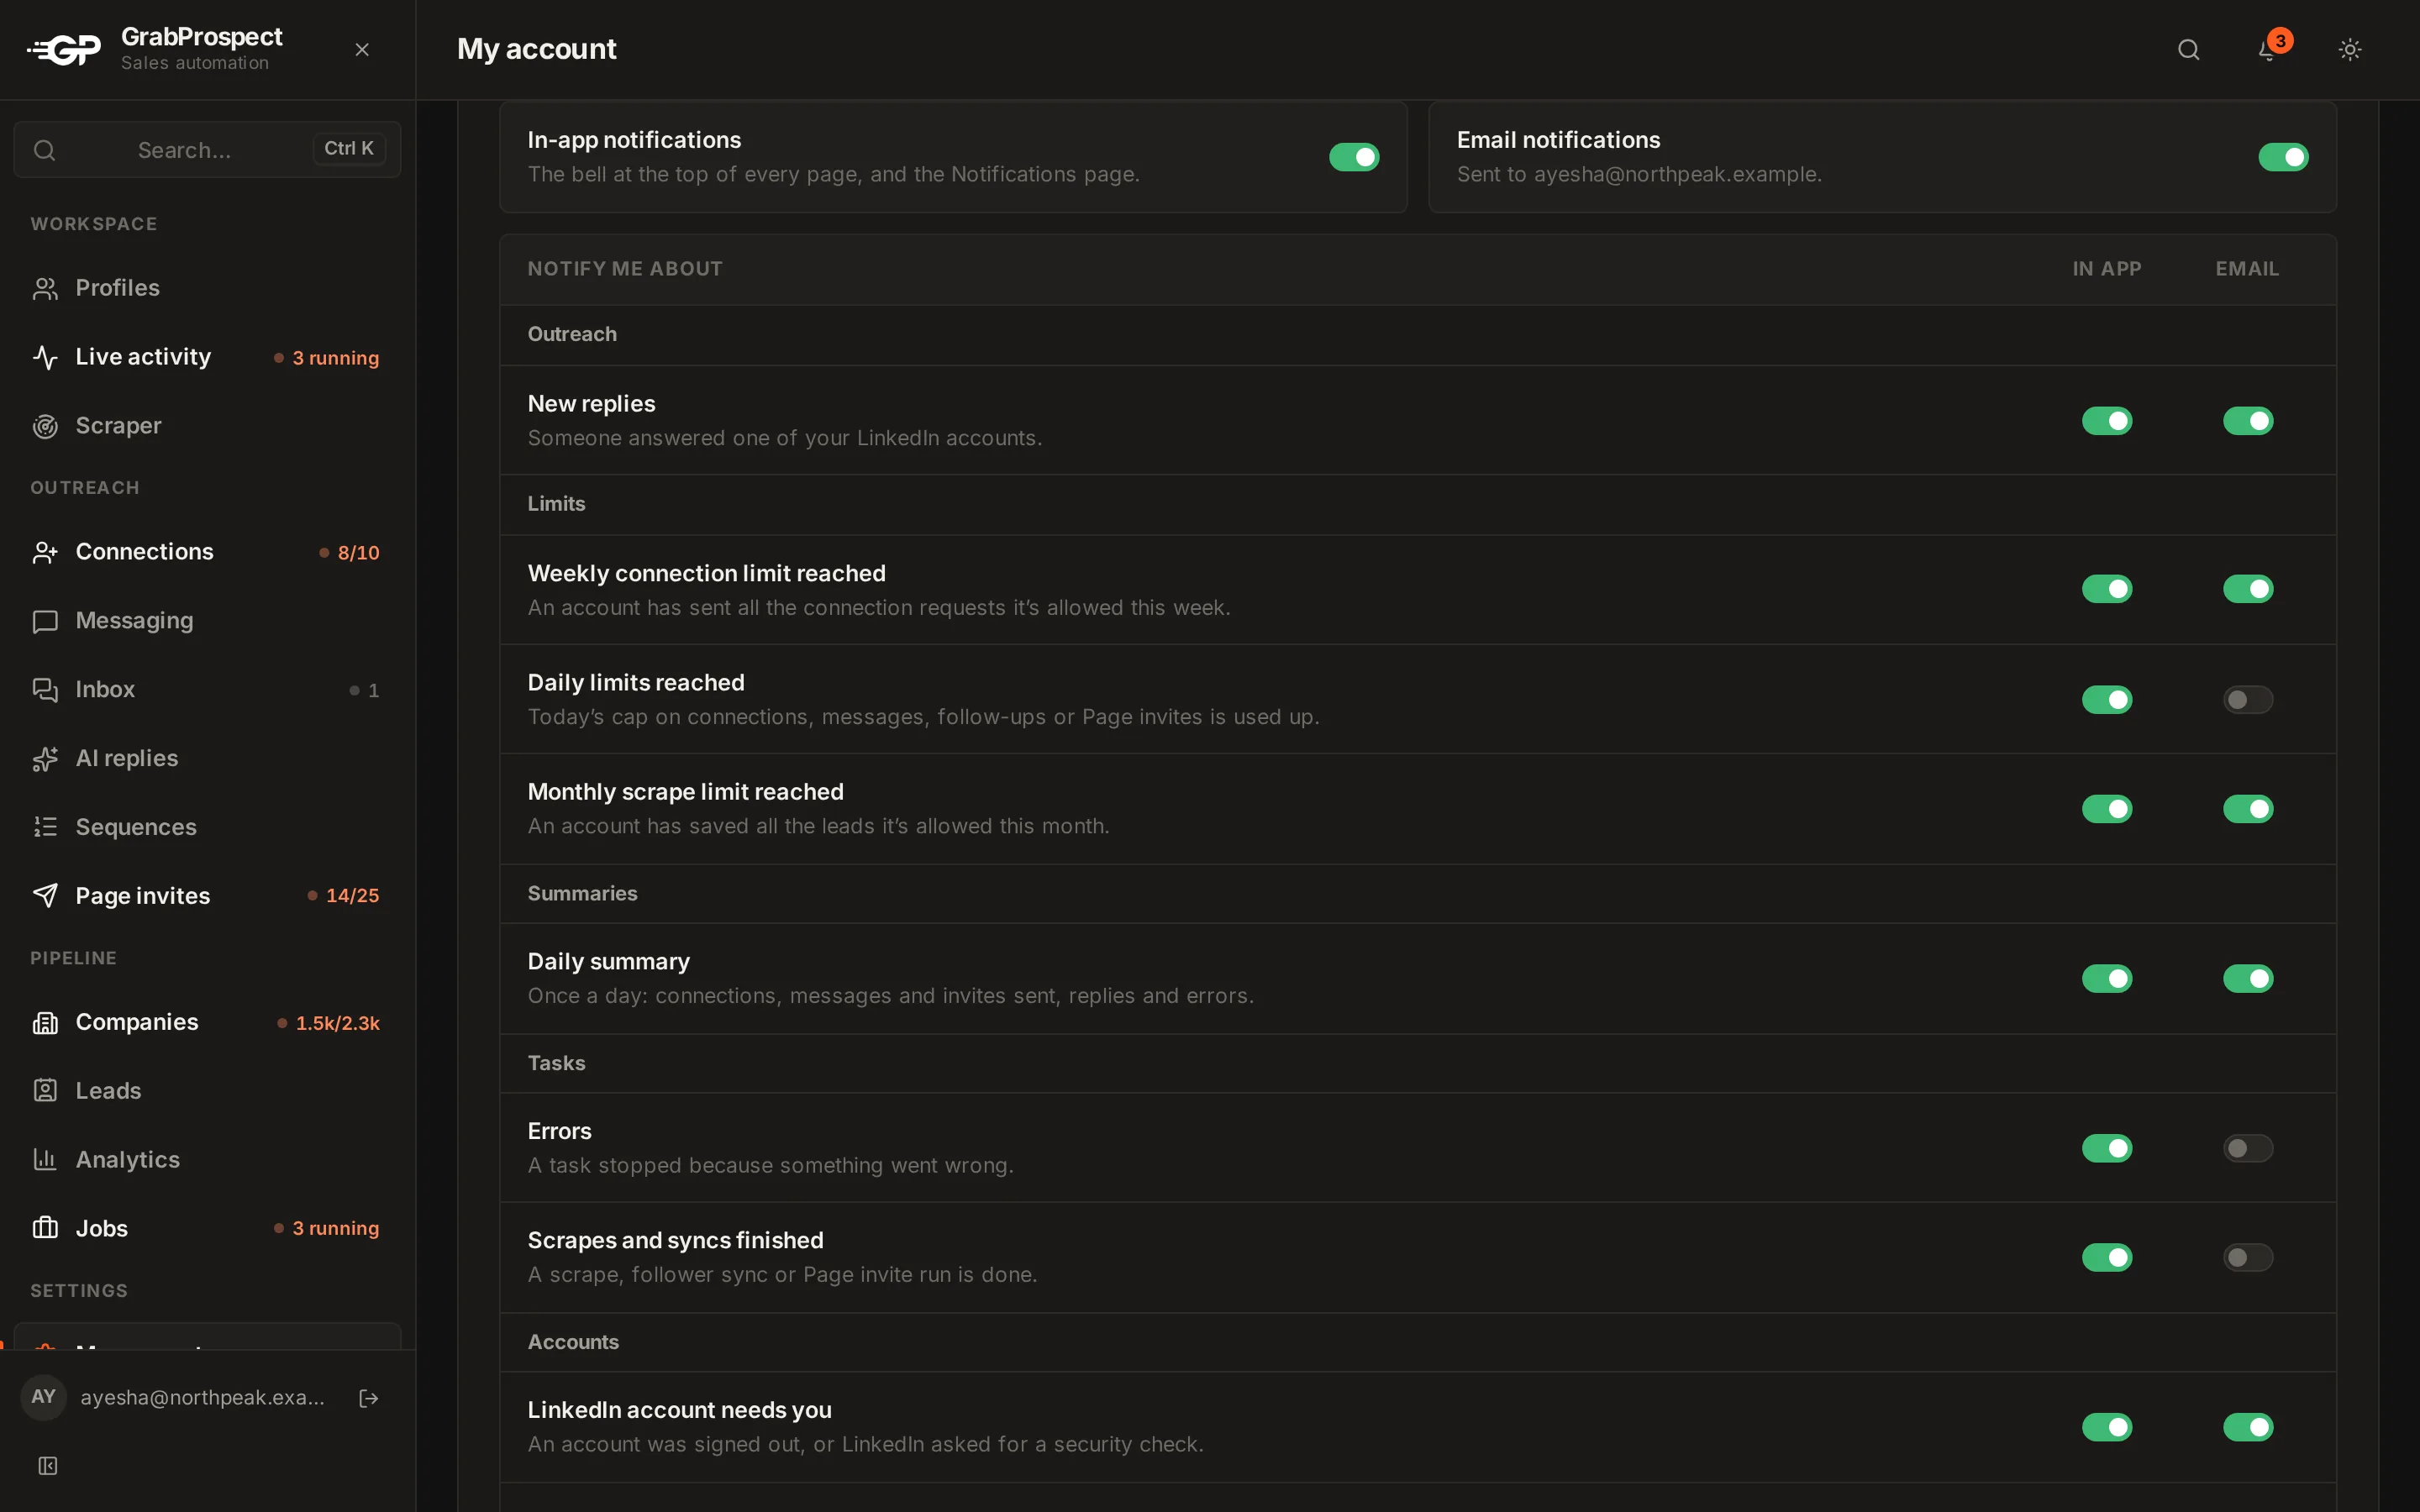Go to AI replies

click(207, 759)
